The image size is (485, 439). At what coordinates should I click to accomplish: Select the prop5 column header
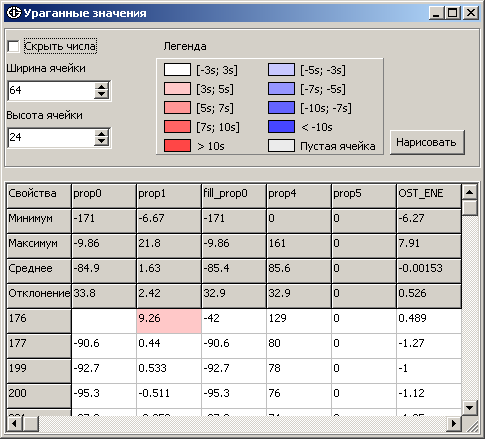(x=364, y=196)
